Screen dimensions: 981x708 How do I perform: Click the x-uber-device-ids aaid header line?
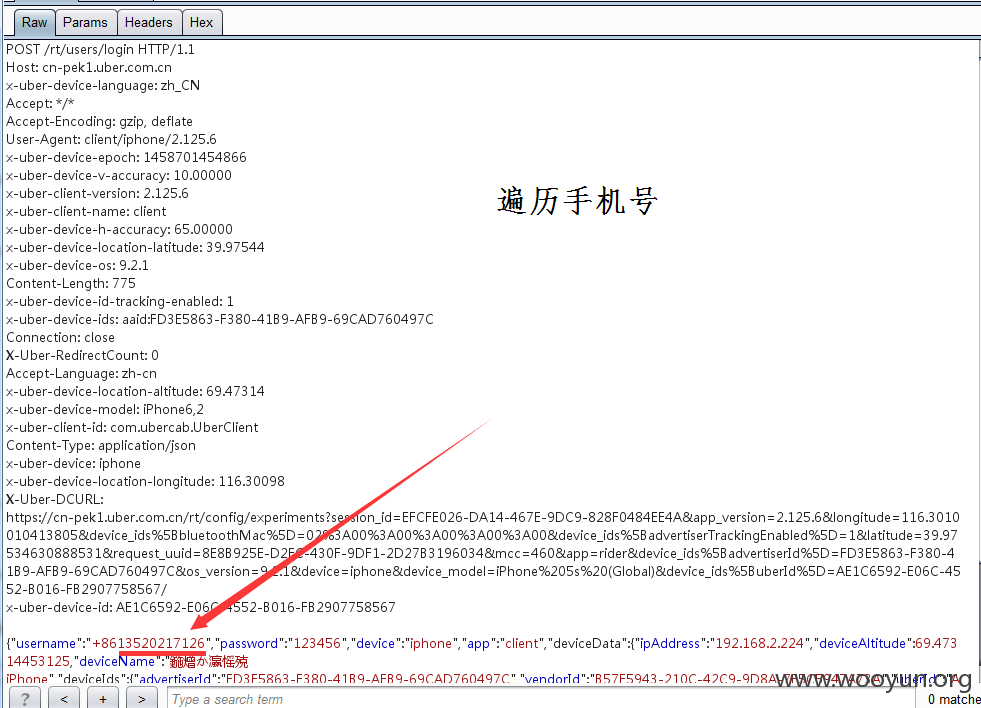tap(220, 320)
